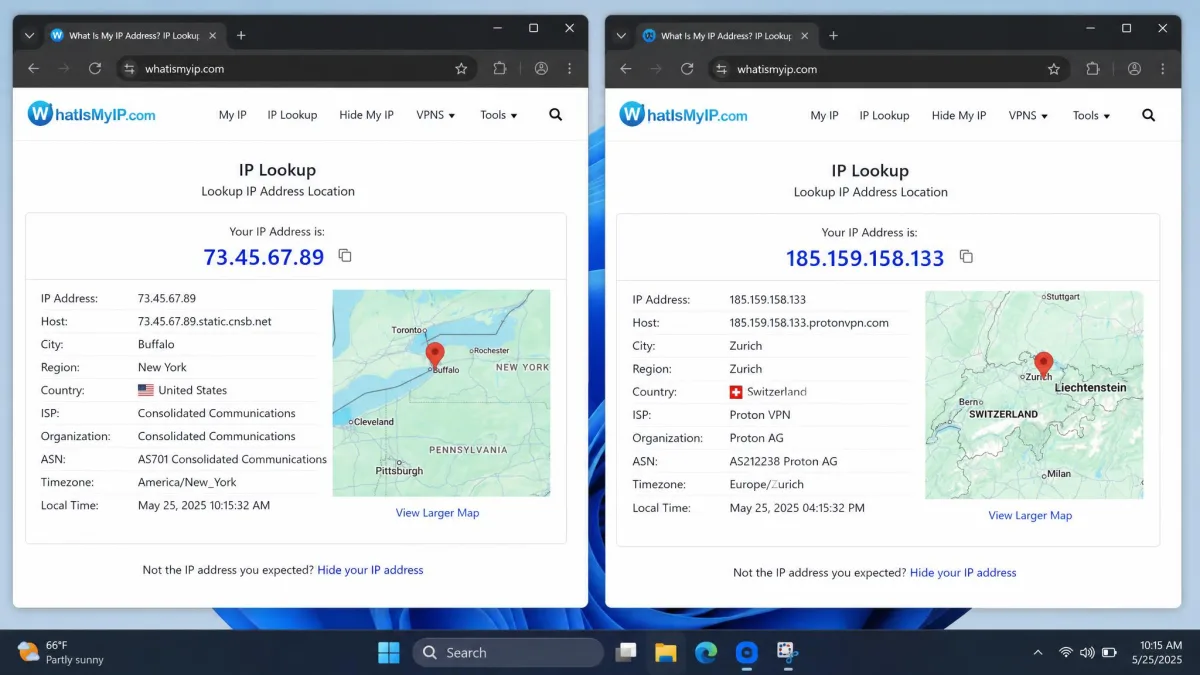Open profile icon in left browser window

(x=541, y=69)
